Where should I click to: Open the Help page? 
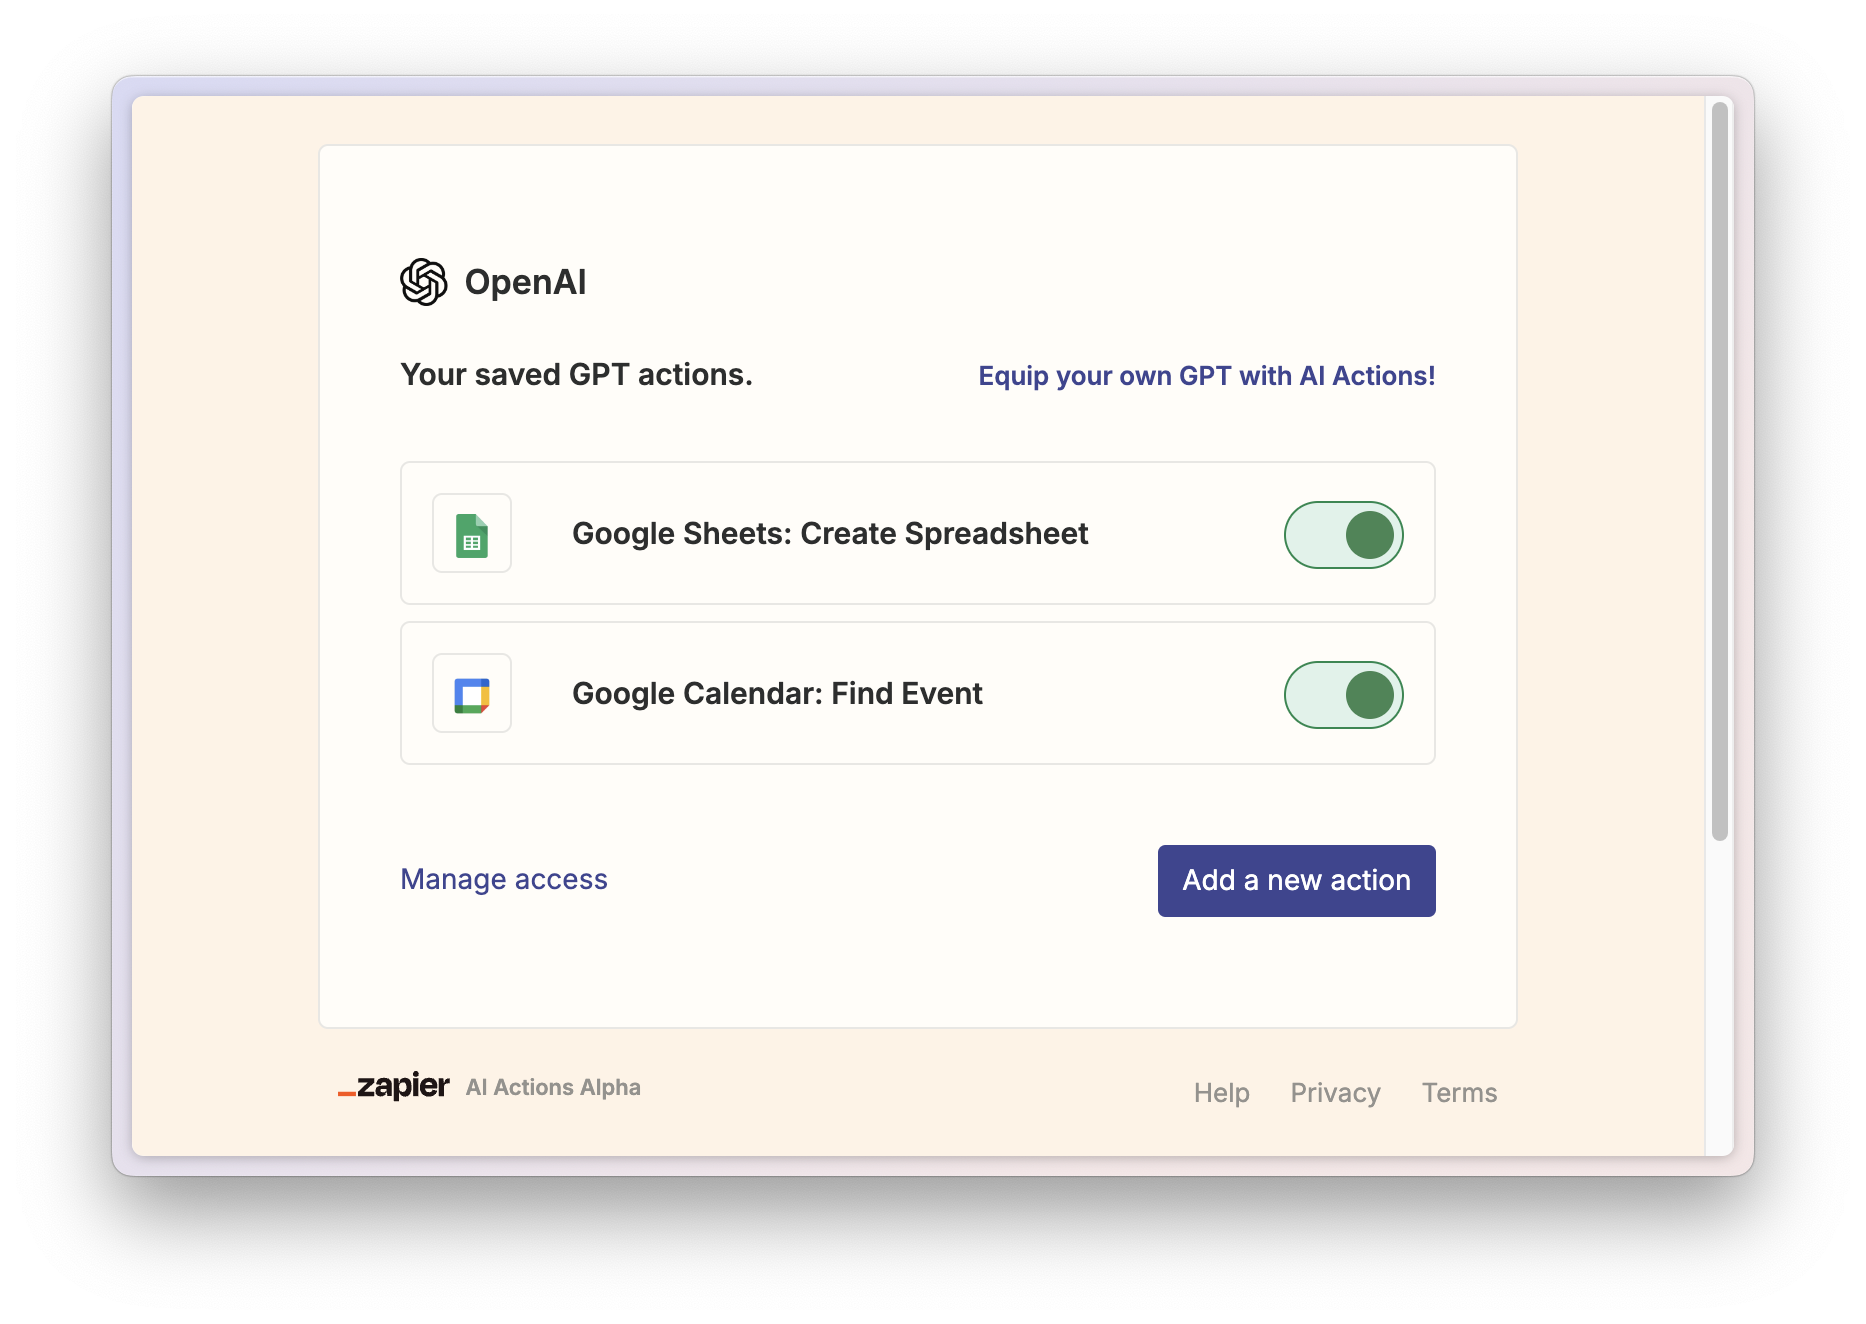coord(1221,1092)
